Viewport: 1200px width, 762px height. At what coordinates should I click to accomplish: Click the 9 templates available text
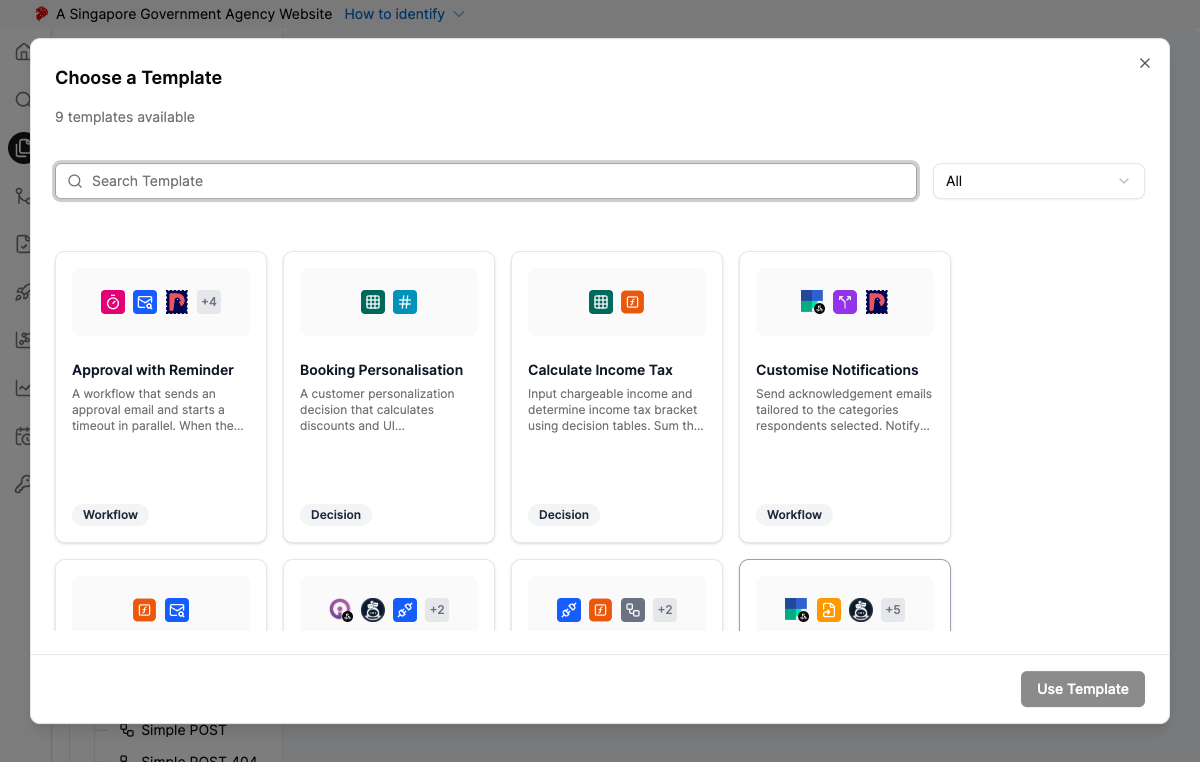(x=125, y=117)
